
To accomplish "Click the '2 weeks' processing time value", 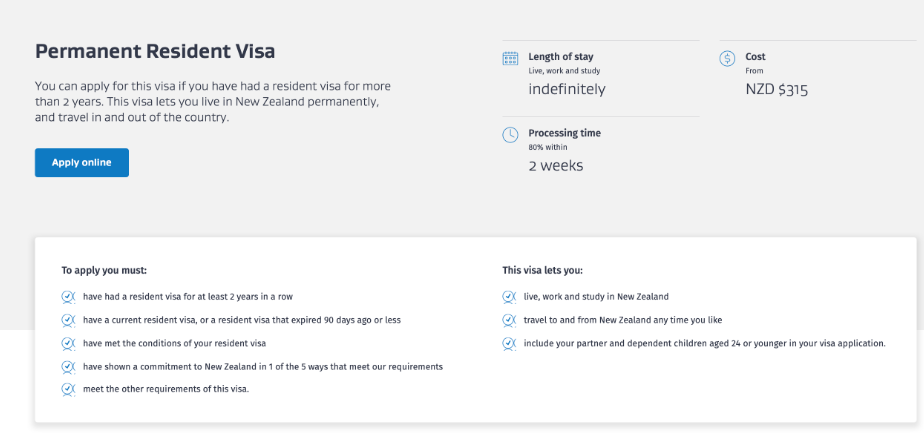I will [555, 165].
